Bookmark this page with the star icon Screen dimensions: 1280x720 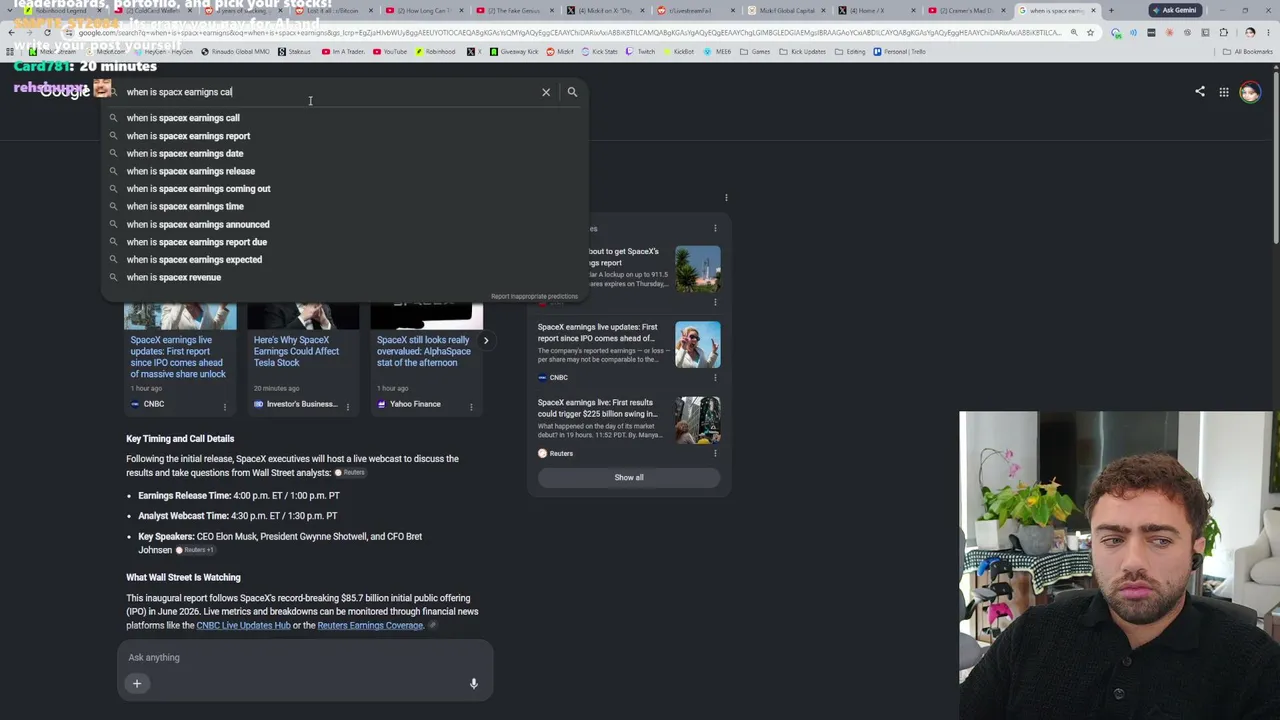[1090, 32]
